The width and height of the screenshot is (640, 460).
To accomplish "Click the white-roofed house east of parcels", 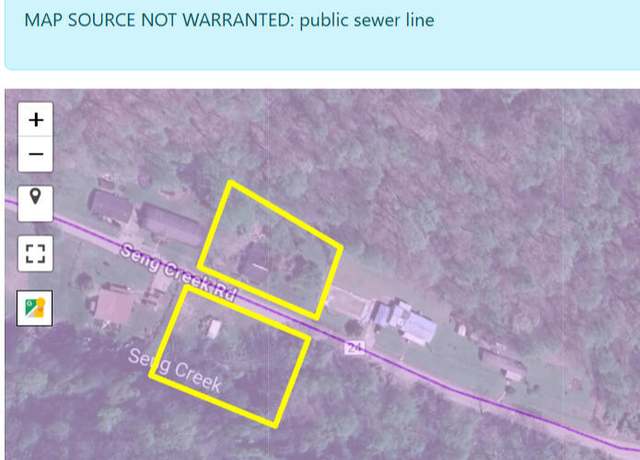I will pyautogui.click(x=404, y=321).
